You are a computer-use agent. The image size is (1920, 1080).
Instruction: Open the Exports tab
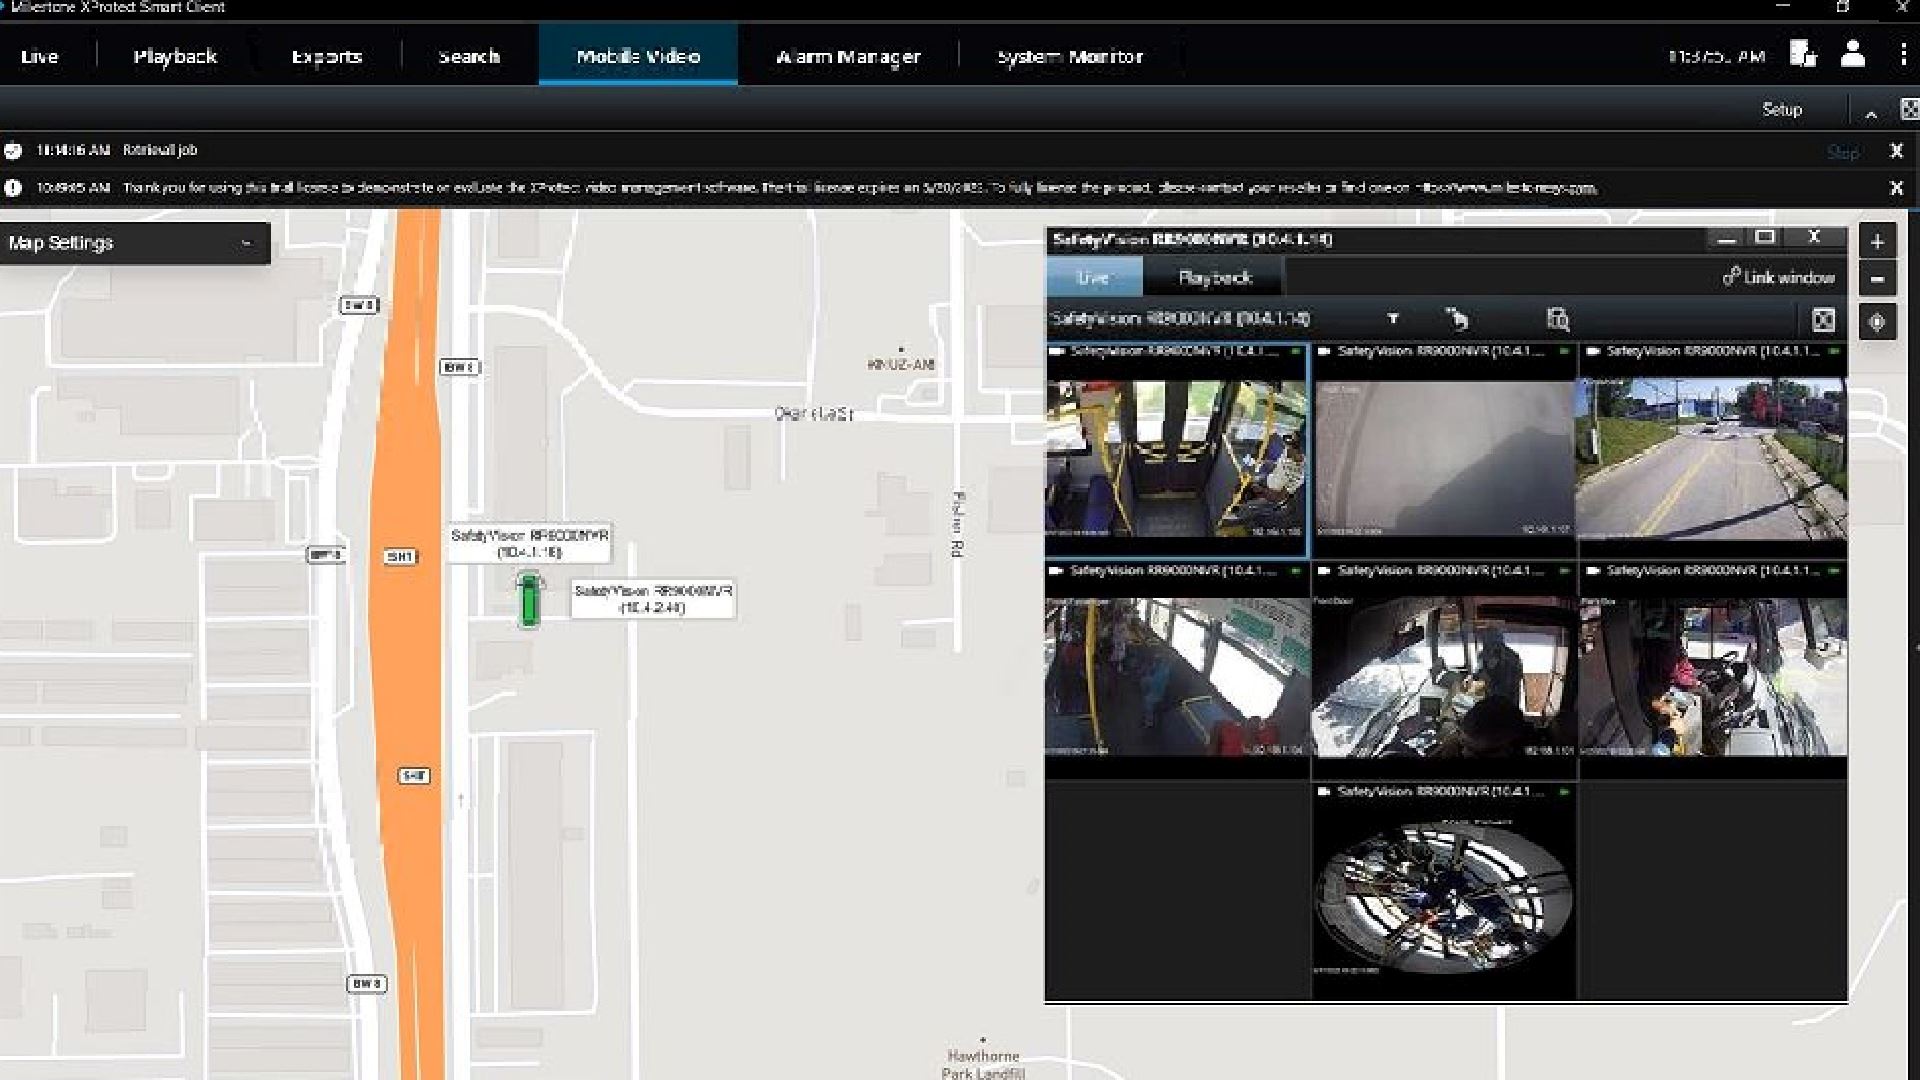(x=327, y=57)
